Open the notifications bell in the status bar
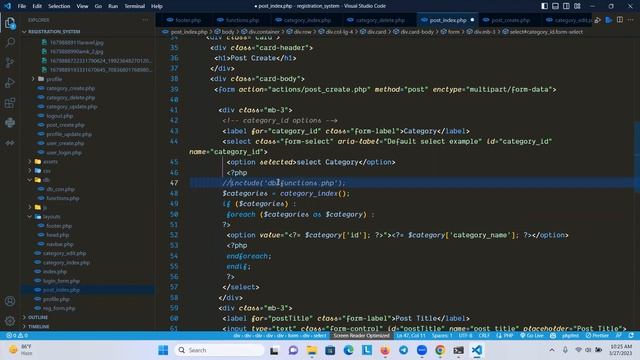Viewport: 640px width, 360px height. (x=631, y=336)
